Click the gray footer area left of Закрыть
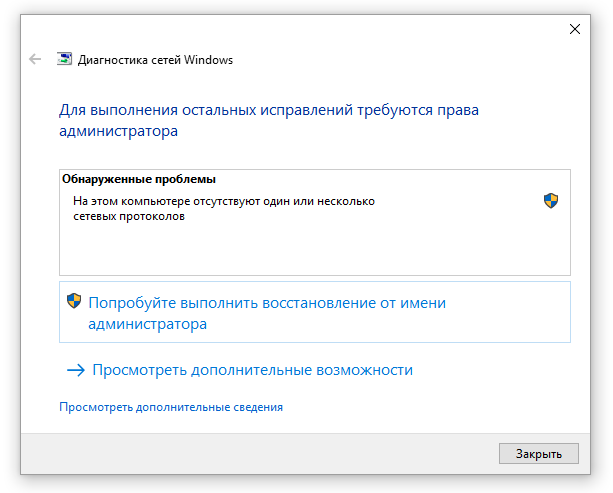This screenshot has height=493, width=613. [250, 453]
